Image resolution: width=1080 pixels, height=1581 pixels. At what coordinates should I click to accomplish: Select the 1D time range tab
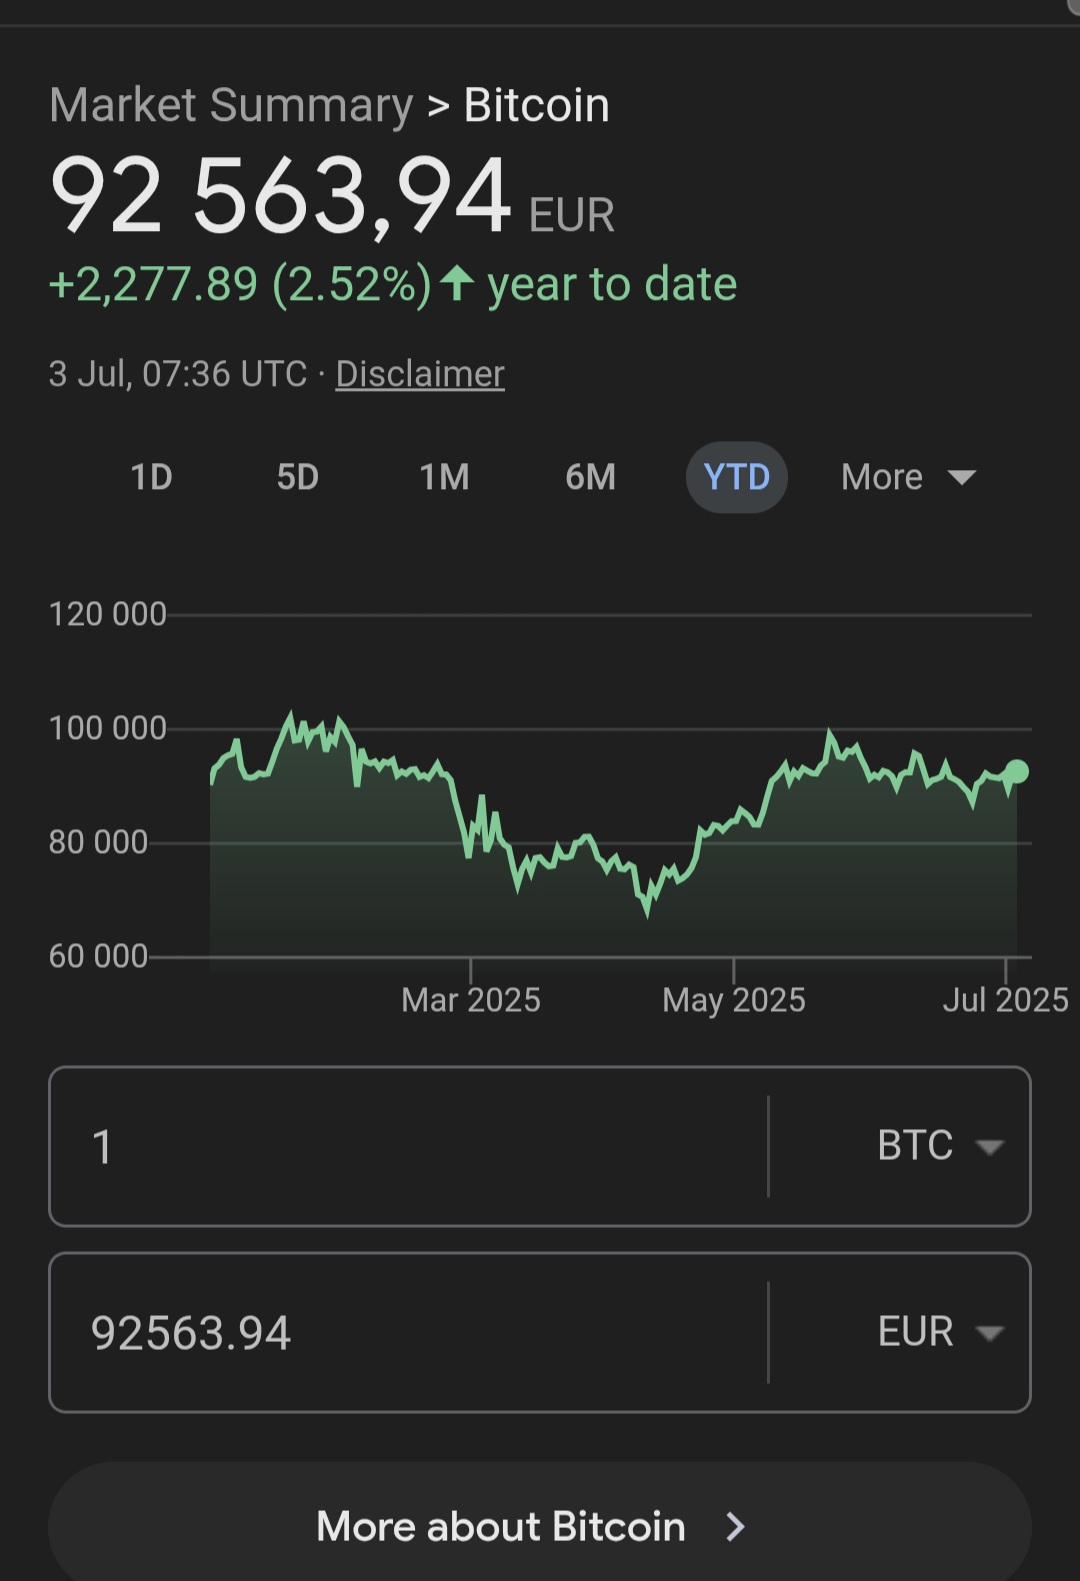152,477
